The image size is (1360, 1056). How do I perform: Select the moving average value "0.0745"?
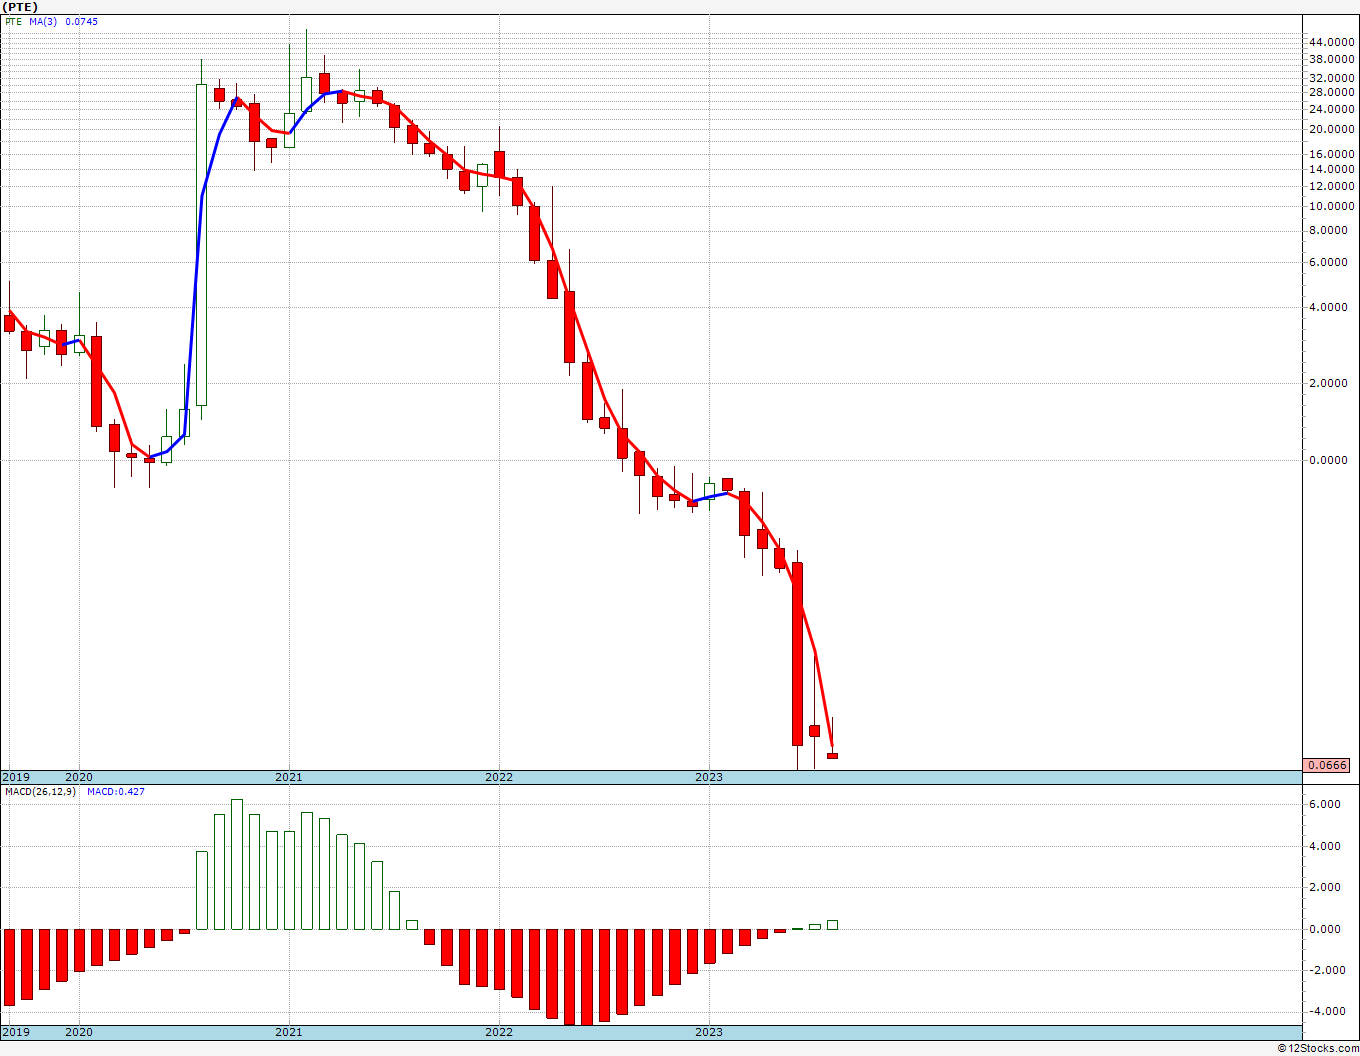[82, 21]
